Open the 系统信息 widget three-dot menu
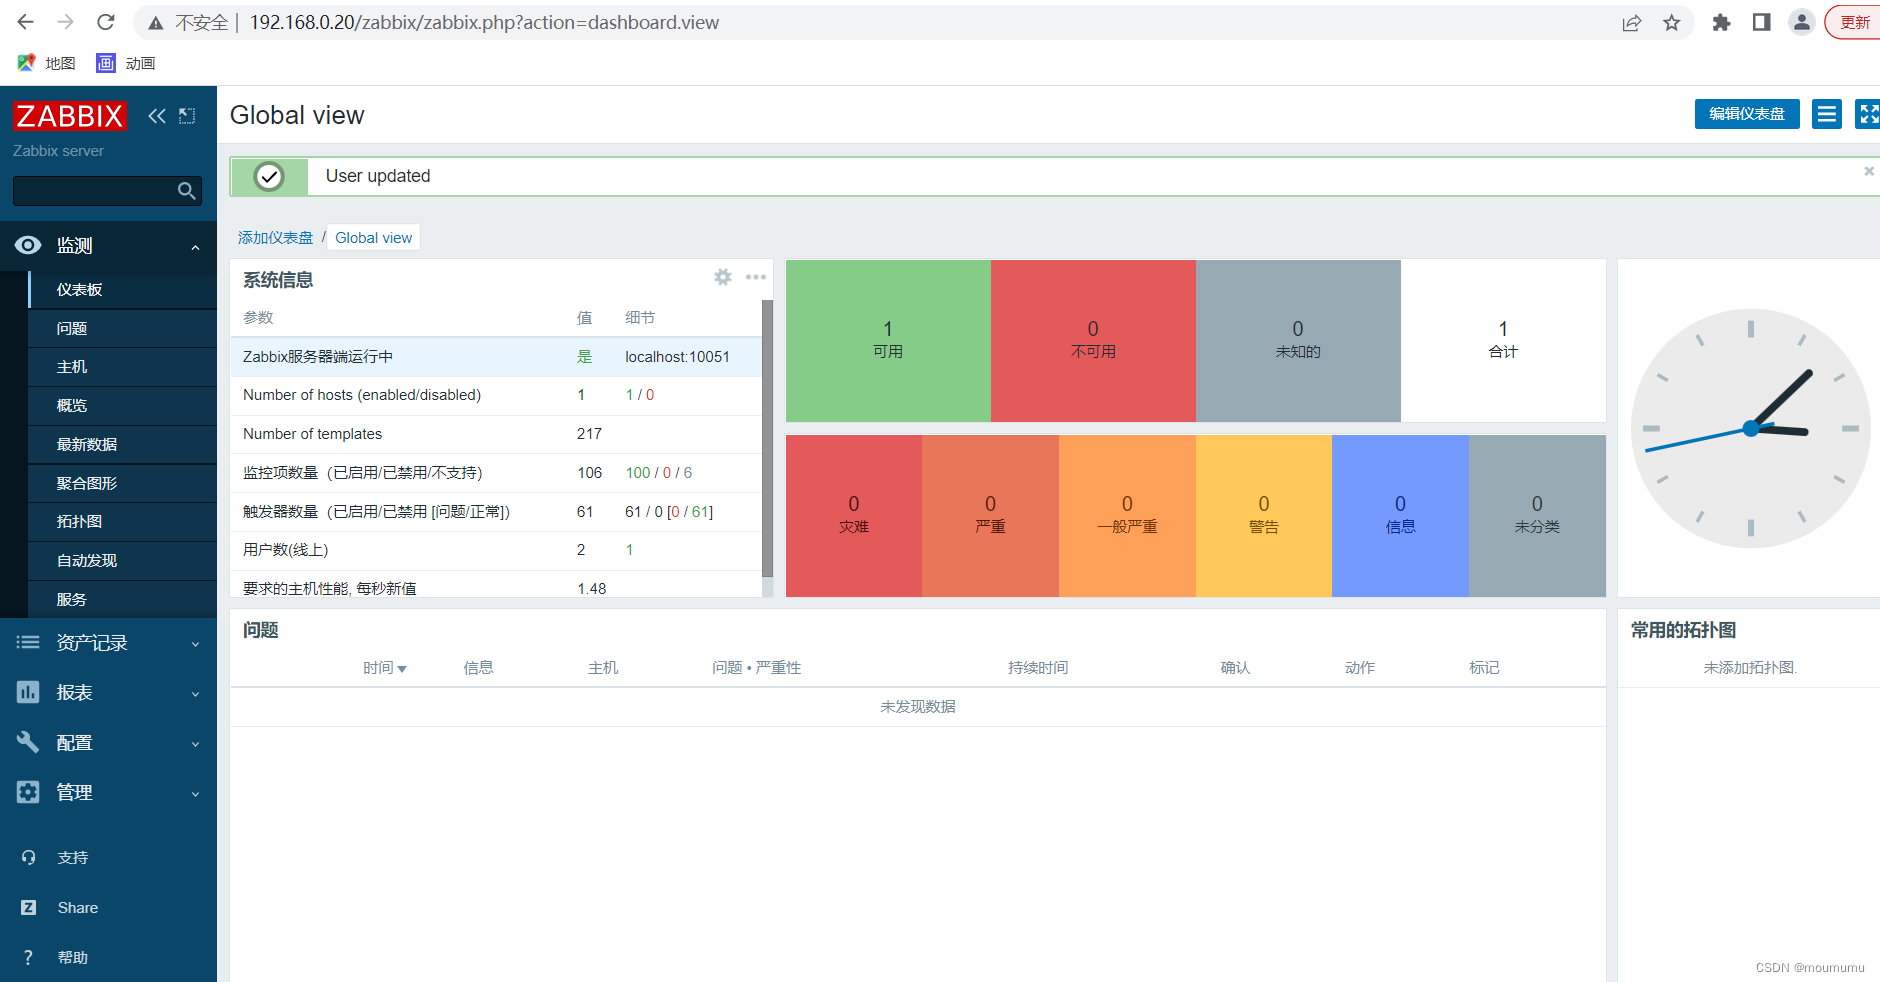The width and height of the screenshot is (1880, 982). pos(756,277)
